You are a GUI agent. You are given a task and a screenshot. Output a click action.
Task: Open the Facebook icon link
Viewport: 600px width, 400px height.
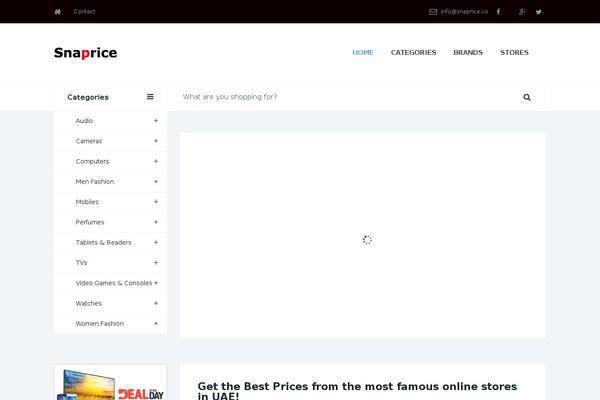(498, 12)
